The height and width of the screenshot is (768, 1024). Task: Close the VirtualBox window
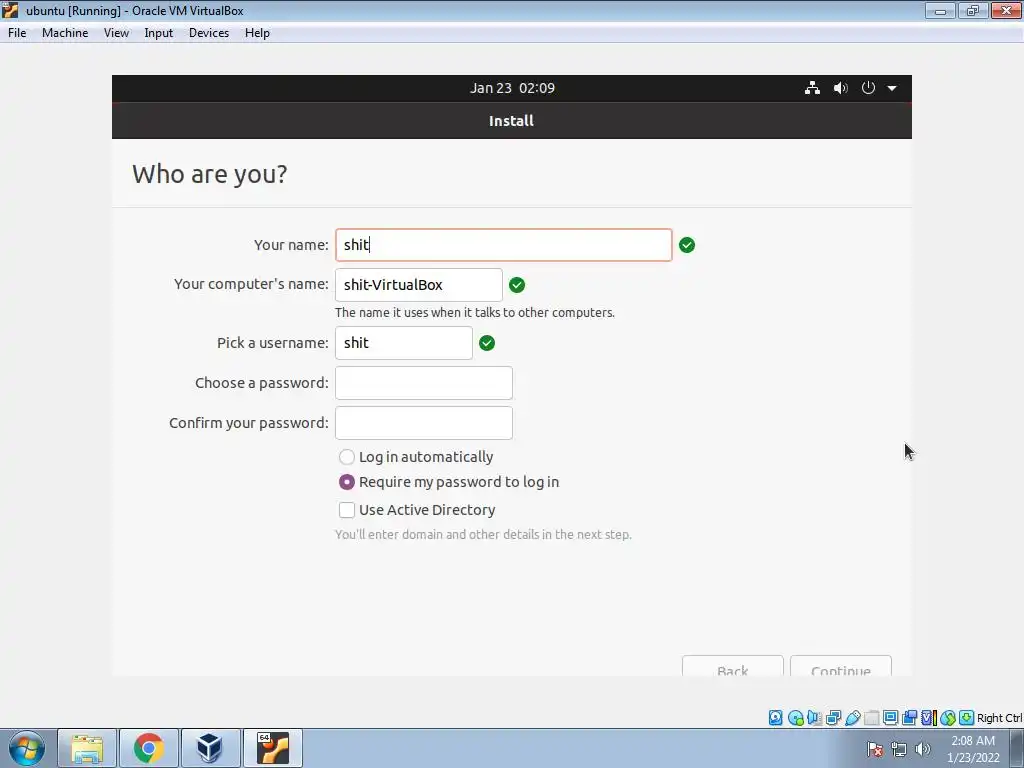point(1006,10)
